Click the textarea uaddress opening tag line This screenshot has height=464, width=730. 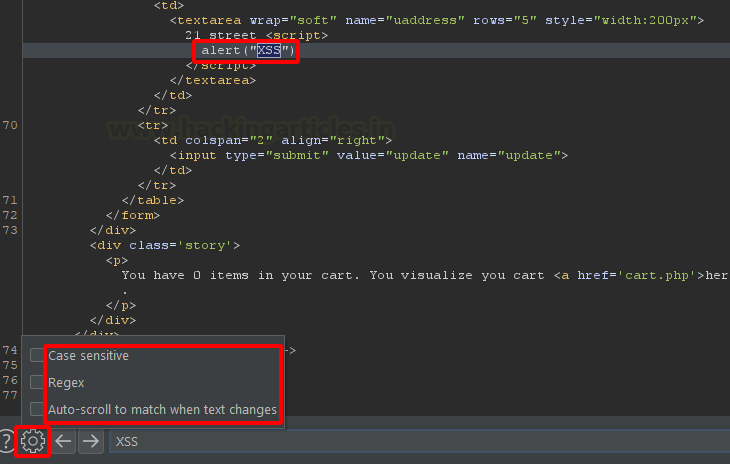[x=437, y=20]
